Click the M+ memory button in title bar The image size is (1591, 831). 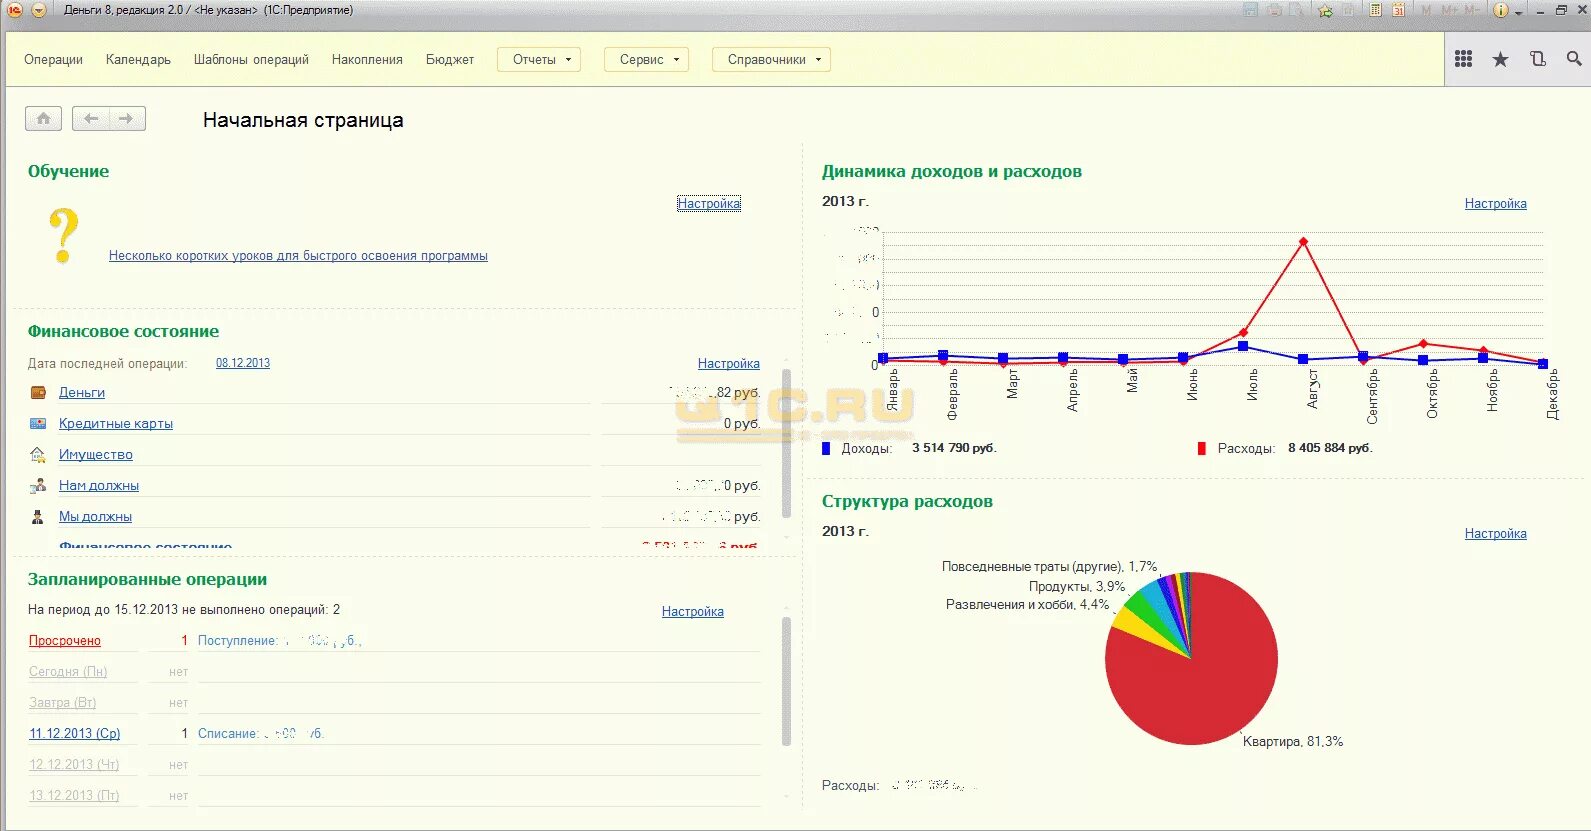point(1449,10)
